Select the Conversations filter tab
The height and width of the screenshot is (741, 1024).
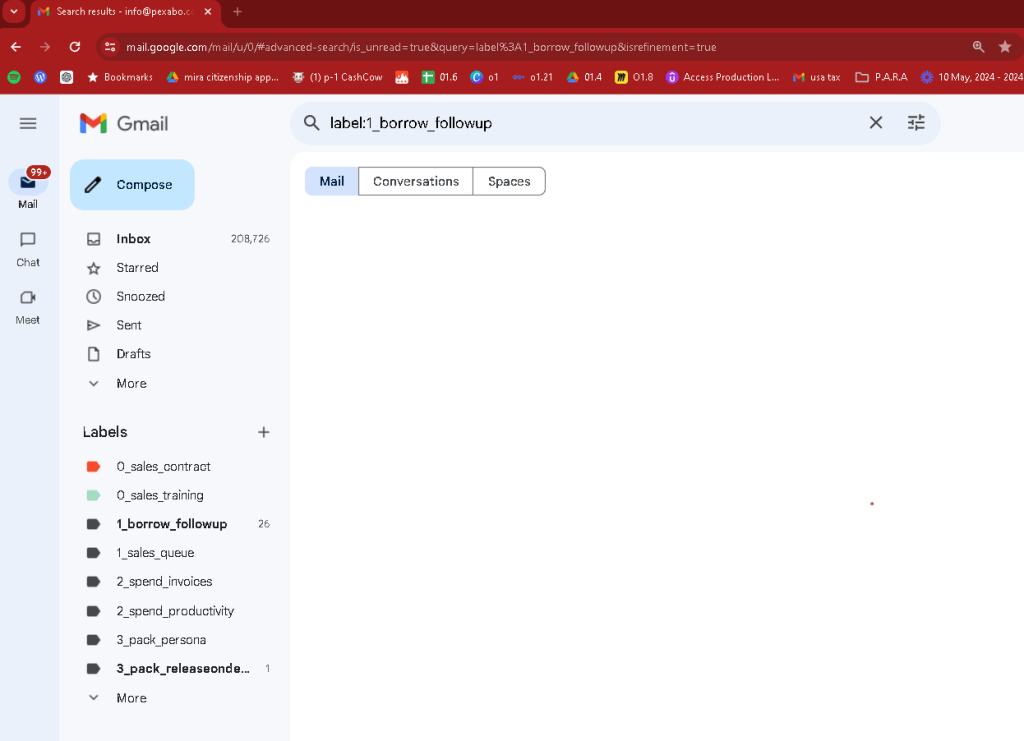click(416, 181)
